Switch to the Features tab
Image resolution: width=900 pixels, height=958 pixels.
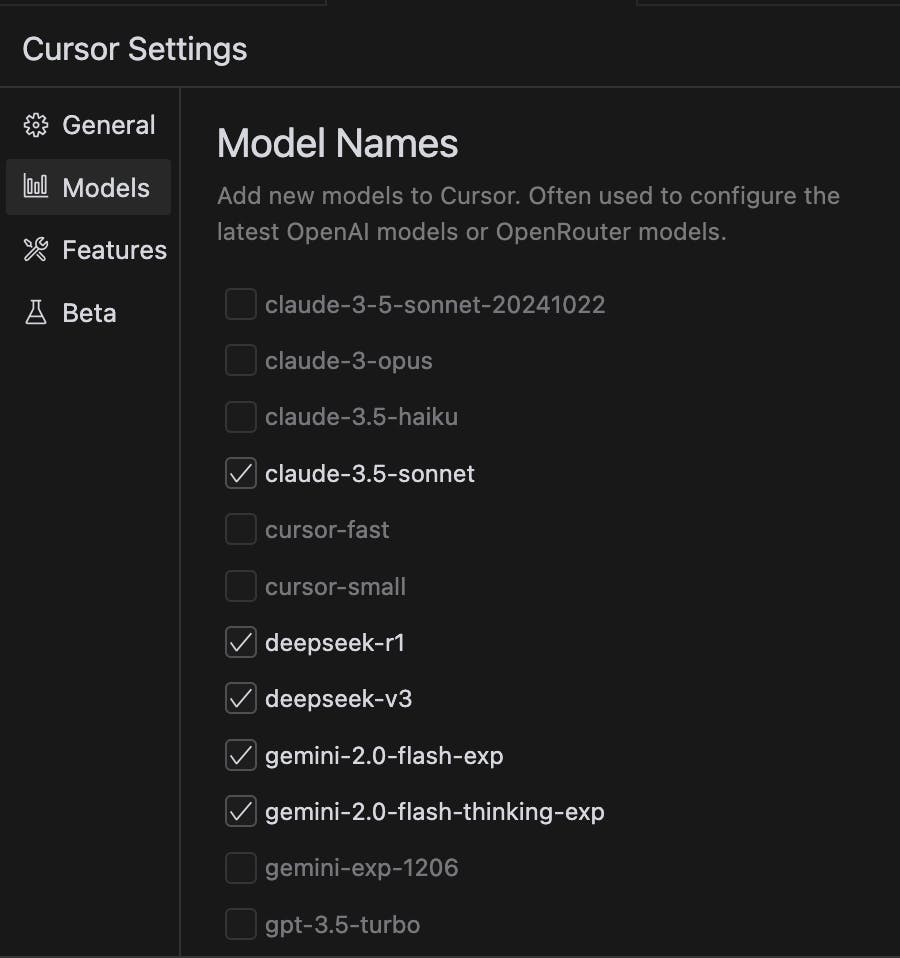[x=114, y=250]
